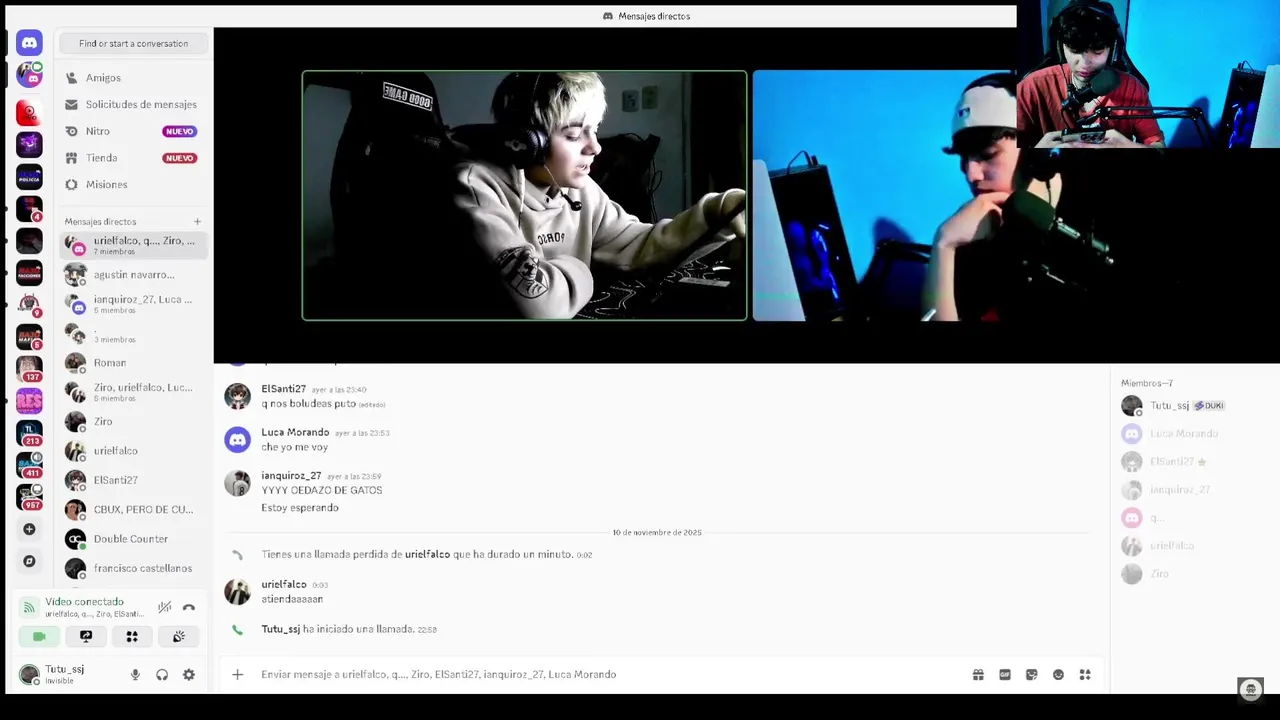The image size is (1280, 720).
Task: Click Tutu_ssj ha iniciado una llamada
Action: 338,629
